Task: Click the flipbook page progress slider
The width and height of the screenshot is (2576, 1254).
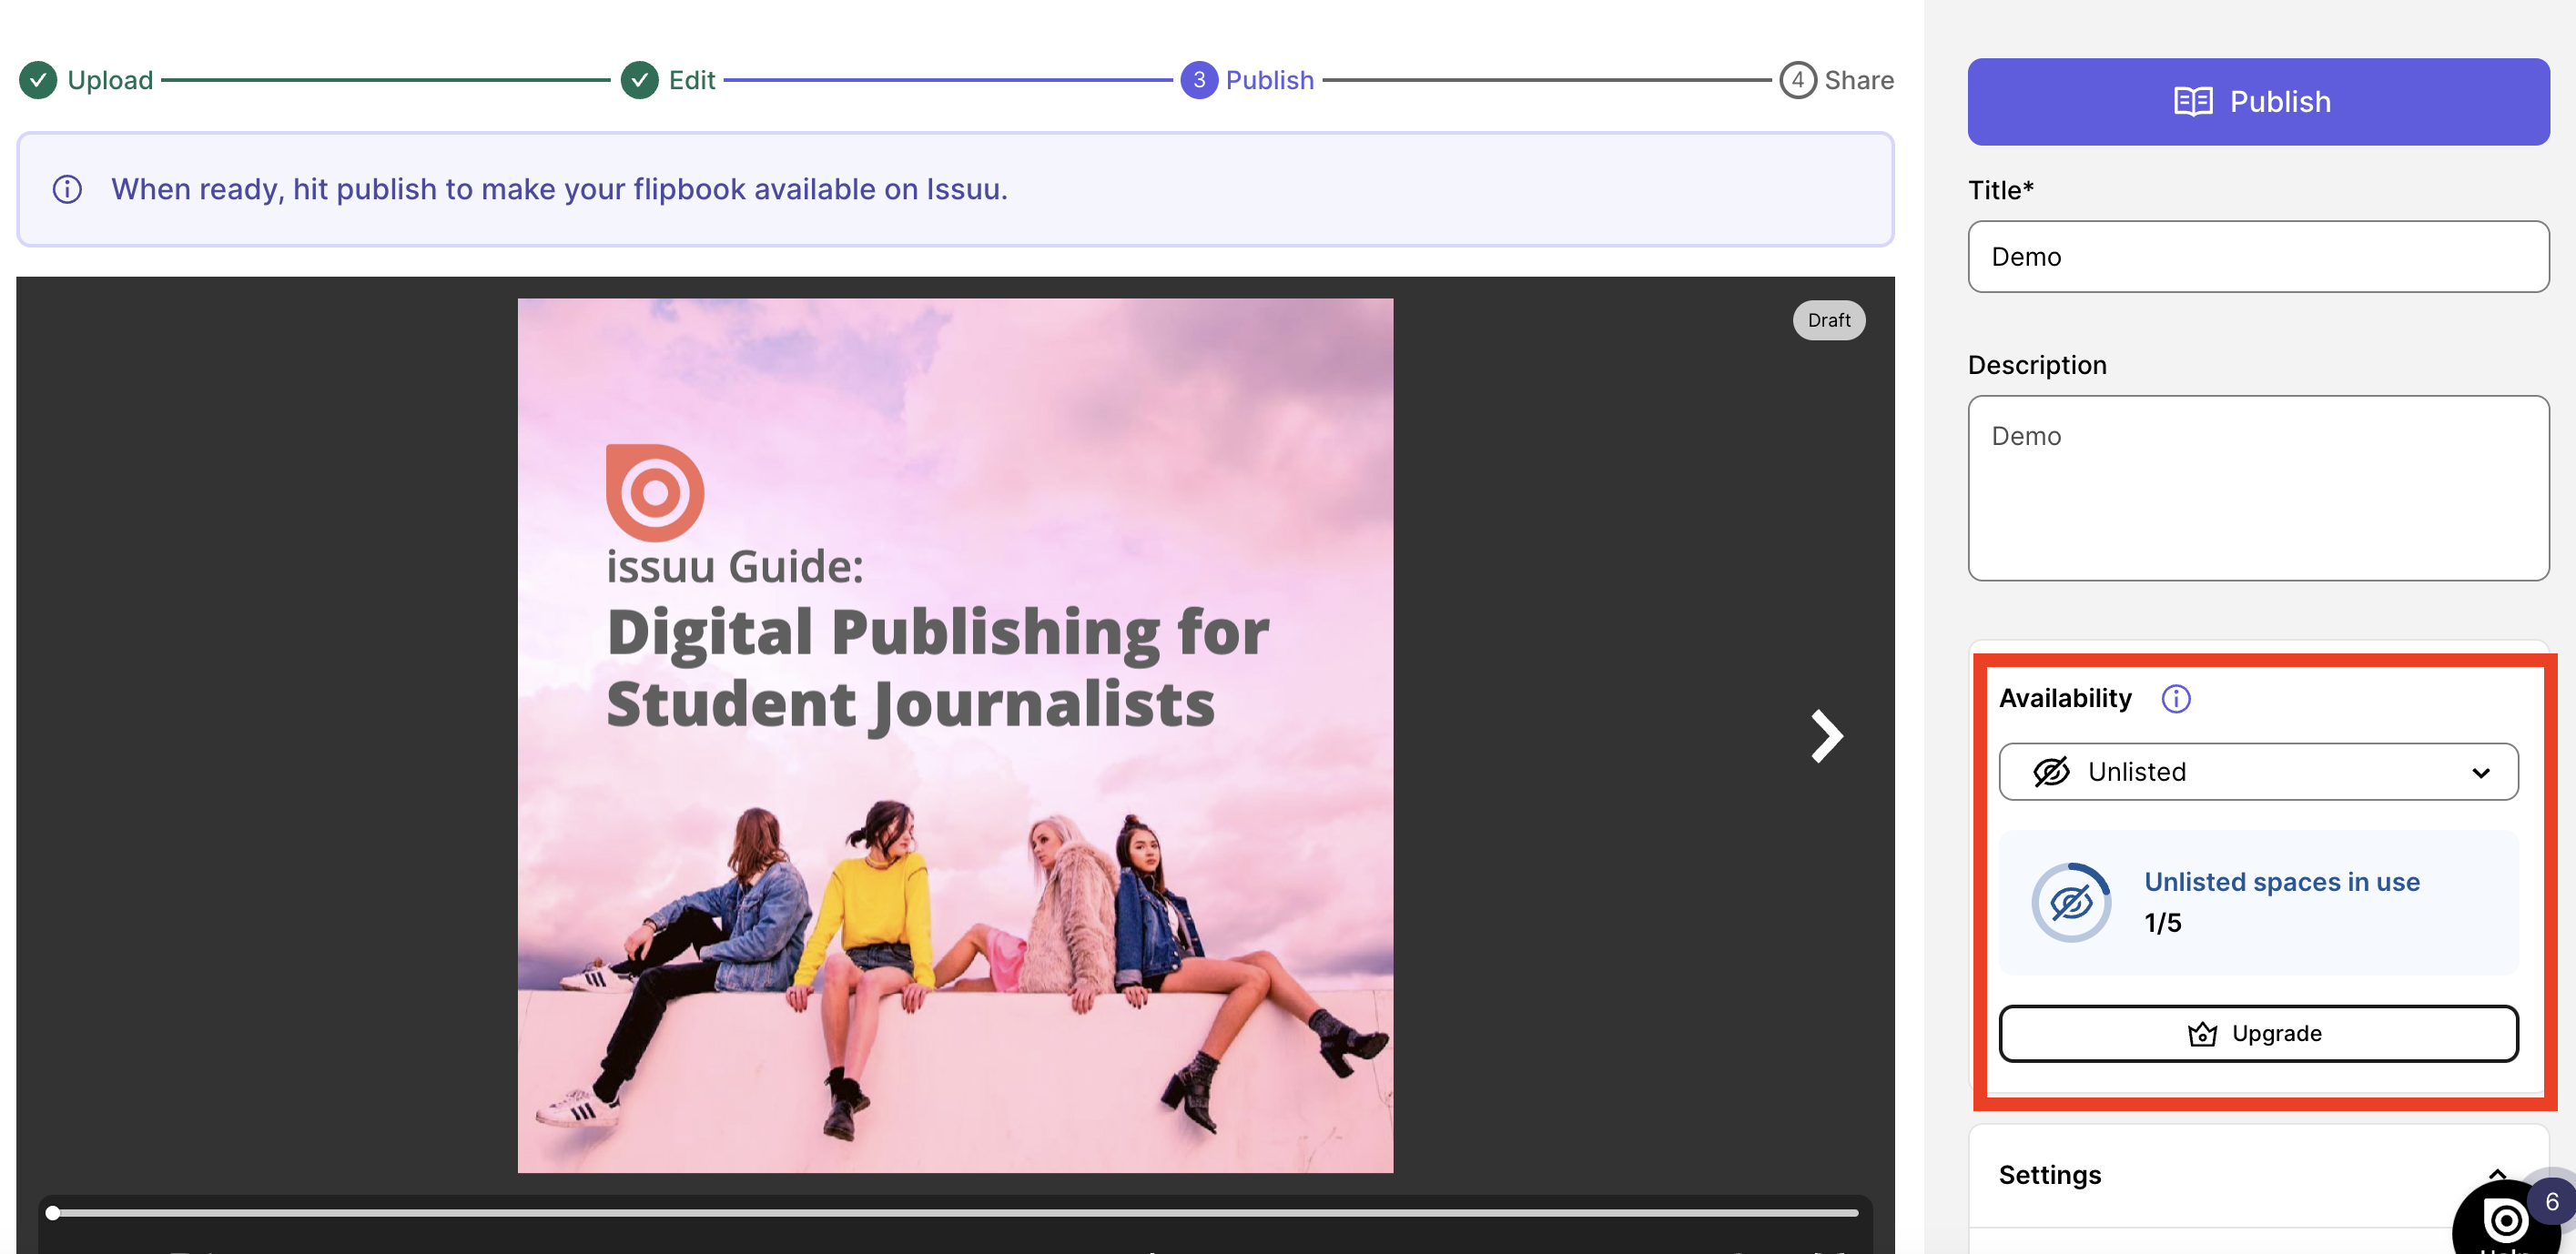Action: coord(954,1213)
